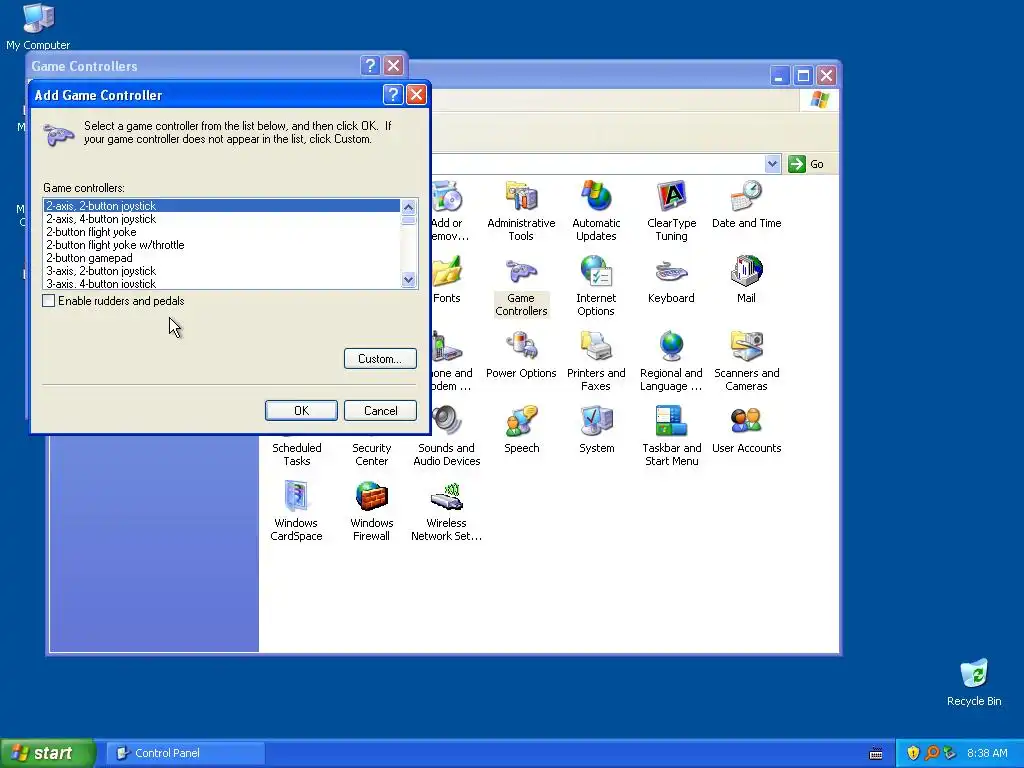
Task: Select 2-axis, 4-button joystick
Action: 222,219
